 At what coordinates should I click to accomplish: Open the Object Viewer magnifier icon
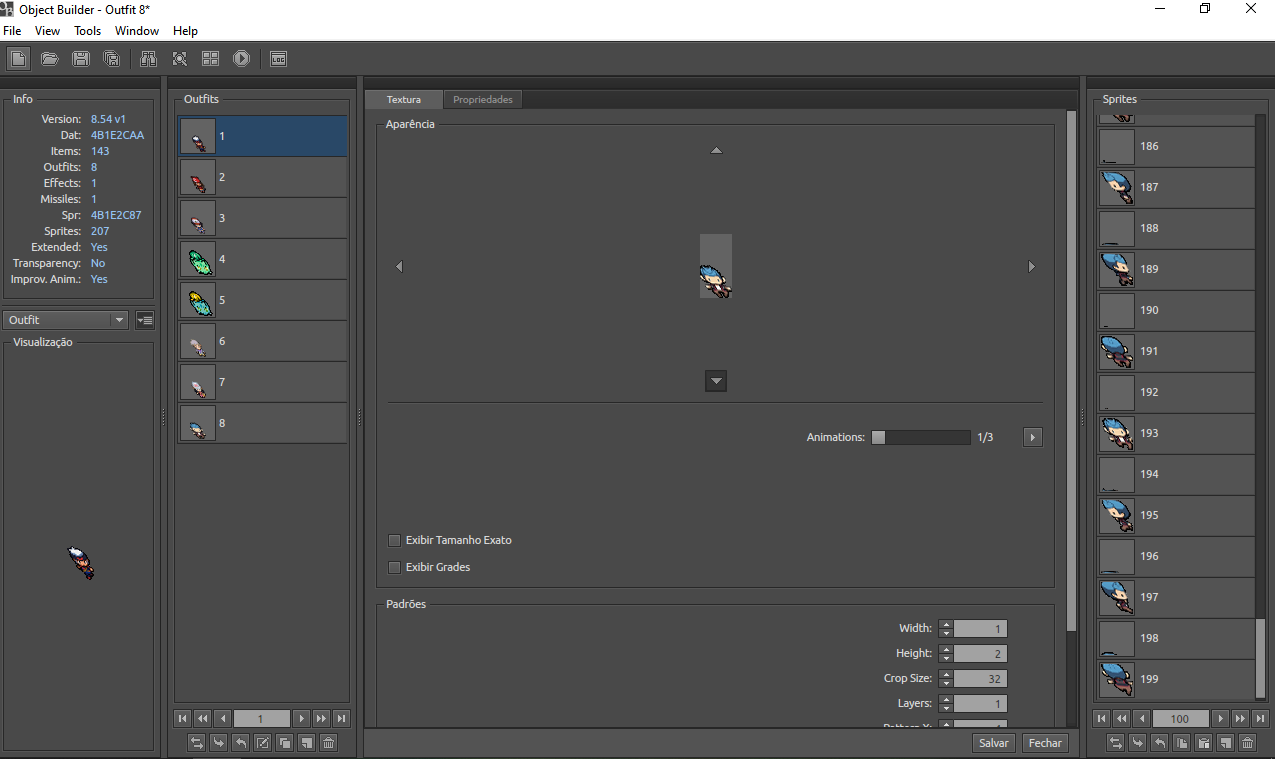point(180,59)
